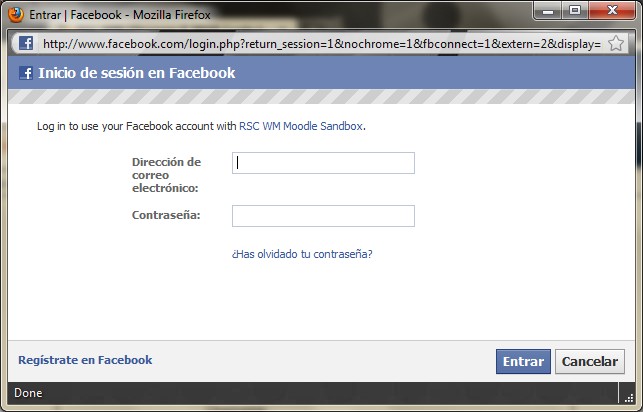Image resolution: width=643 pixels, height=412 pixels.
Task: Maximize the Firefox popup window
Action: (x=575, y=11)
